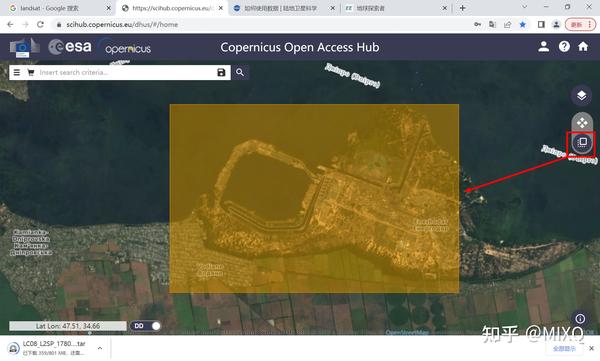Focus the Insert search criteria field
Viewport: 600px width, 361px height.
(x=126, y=72)
